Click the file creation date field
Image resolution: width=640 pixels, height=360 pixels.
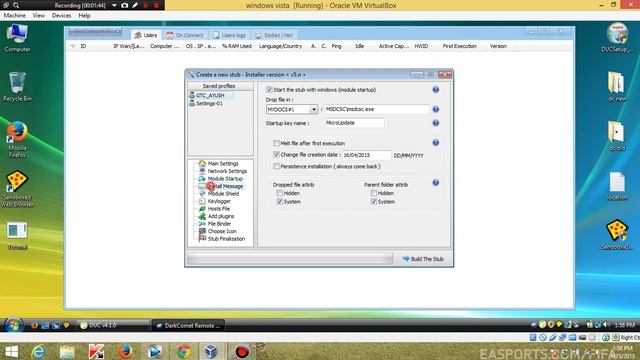tap(366, 155)
